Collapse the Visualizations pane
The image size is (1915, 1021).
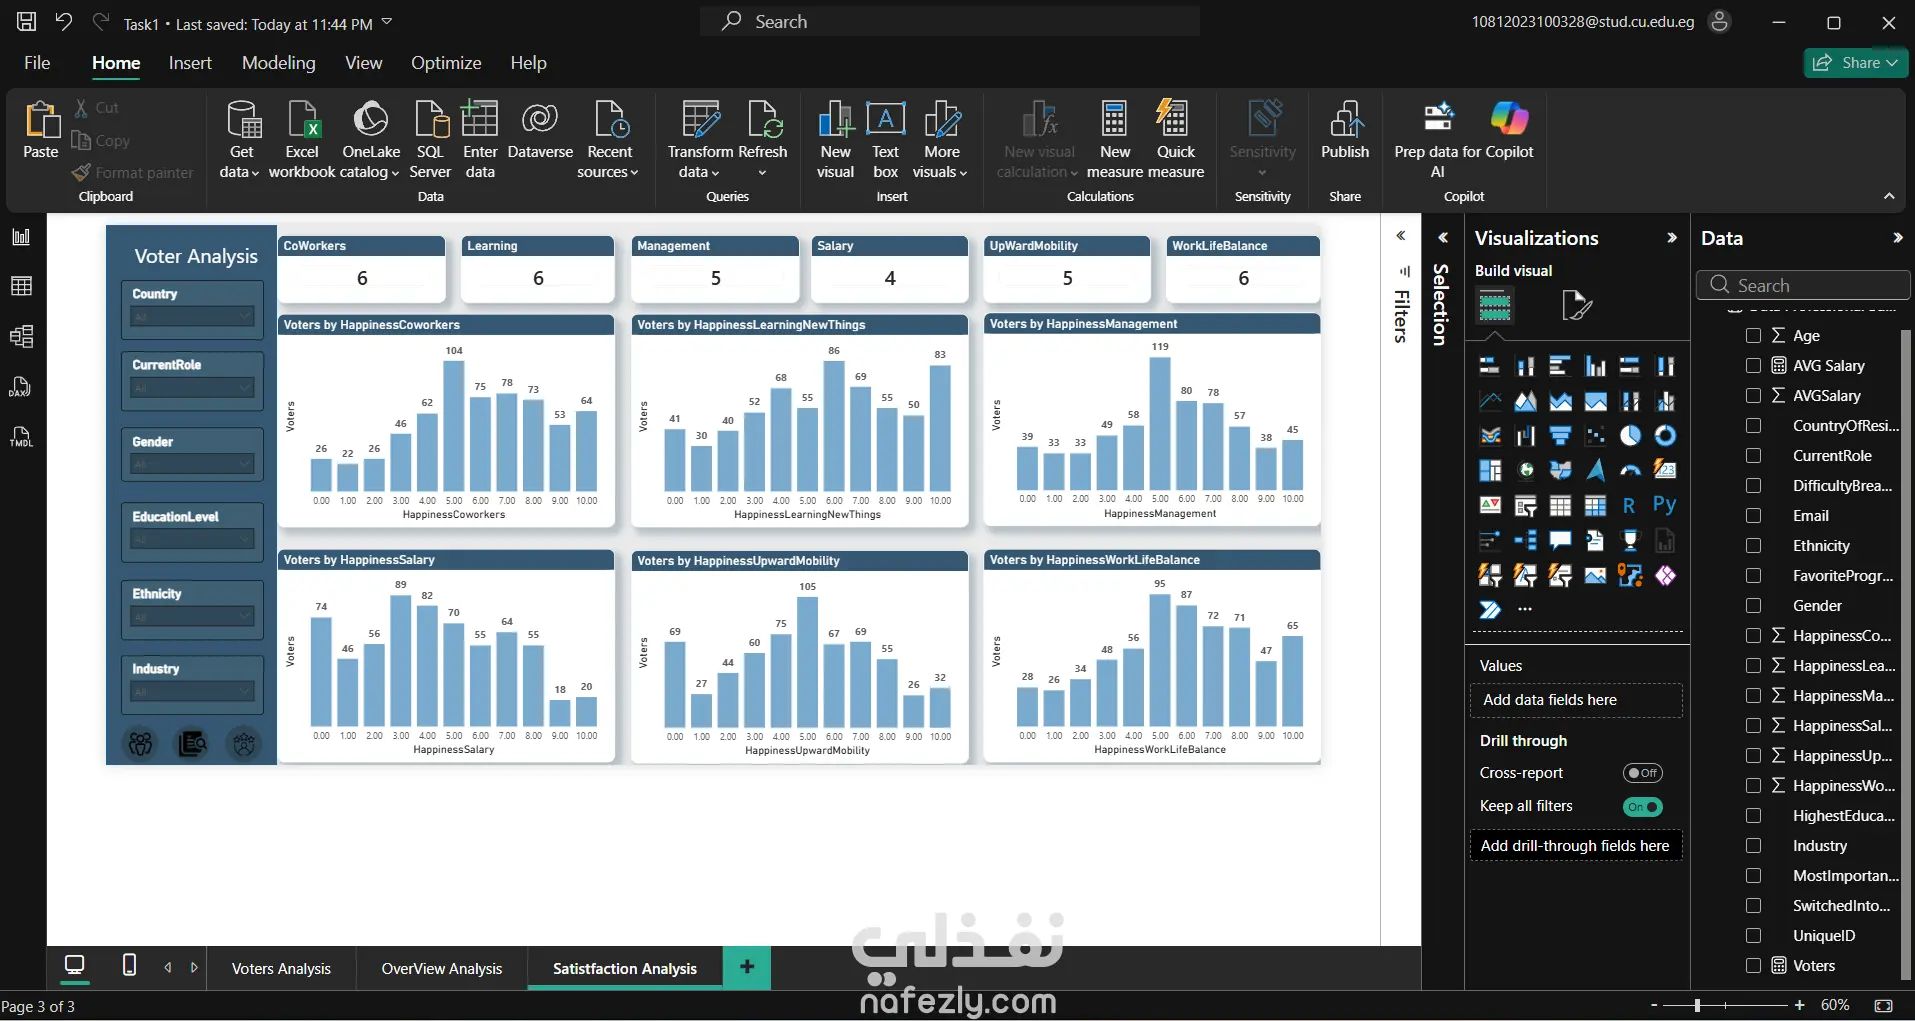coord(1671,238)
